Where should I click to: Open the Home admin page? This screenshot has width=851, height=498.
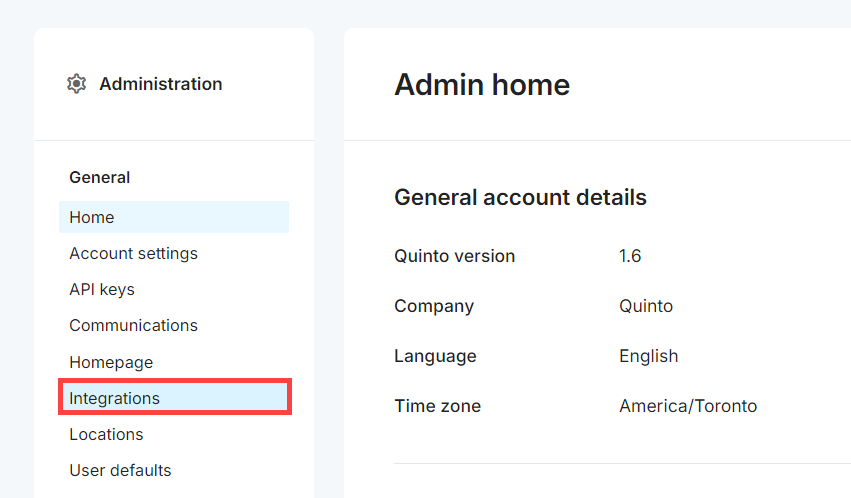pos(92,217)
